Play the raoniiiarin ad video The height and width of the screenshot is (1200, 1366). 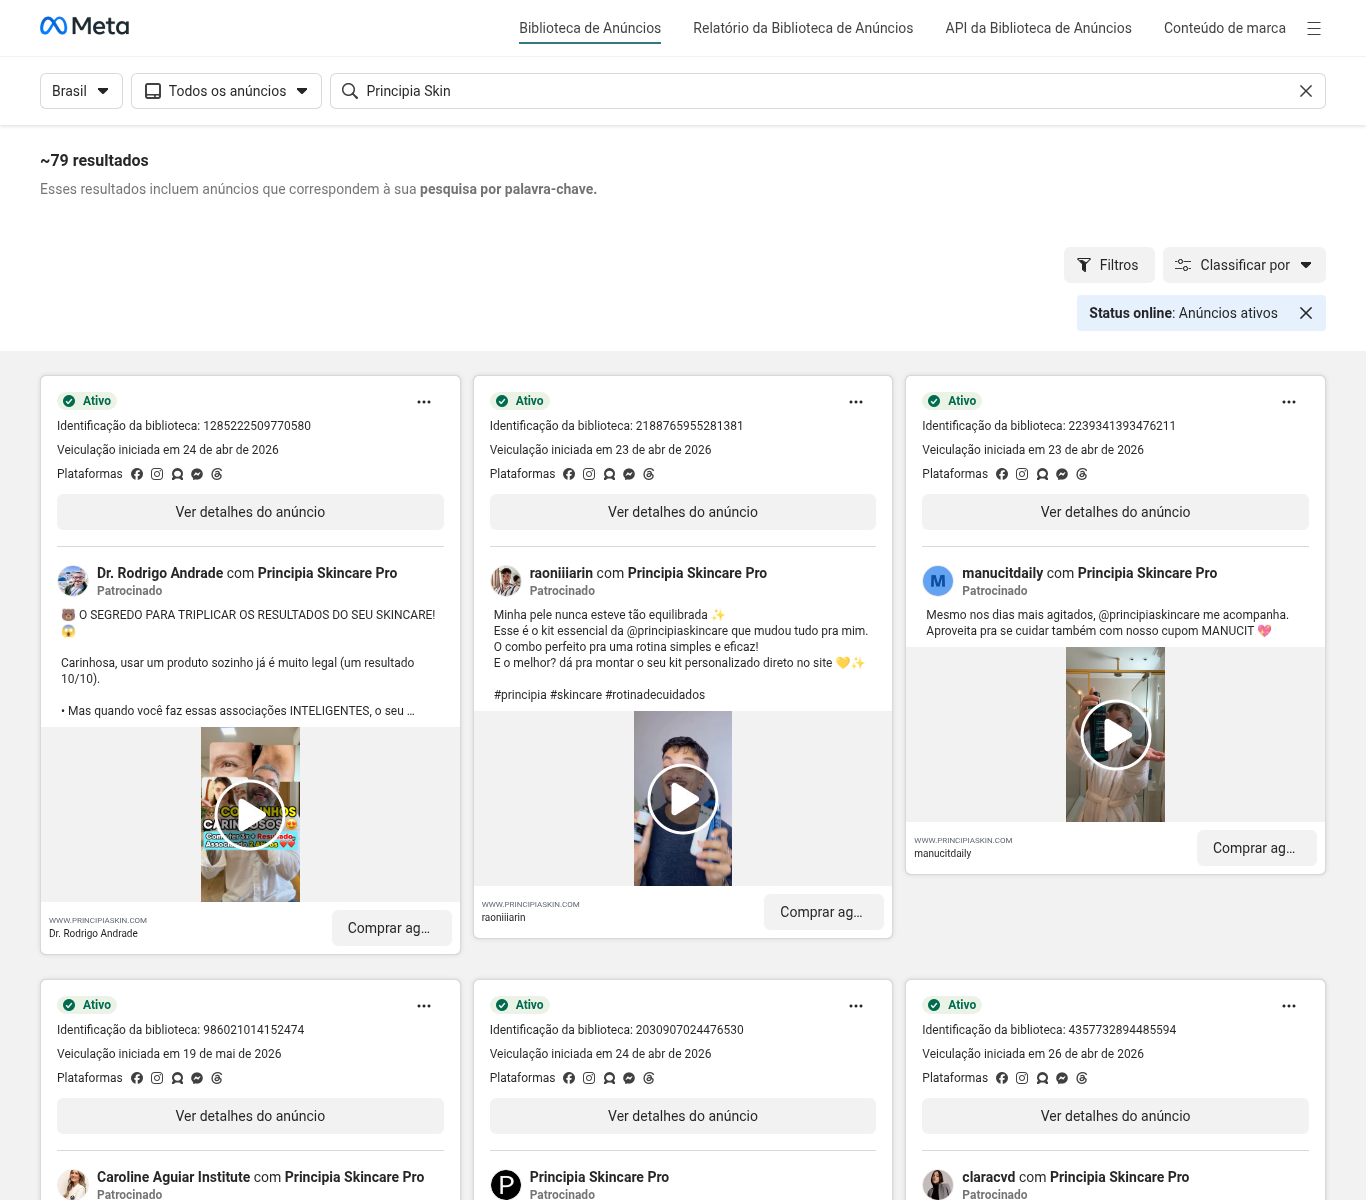[683, 799]
